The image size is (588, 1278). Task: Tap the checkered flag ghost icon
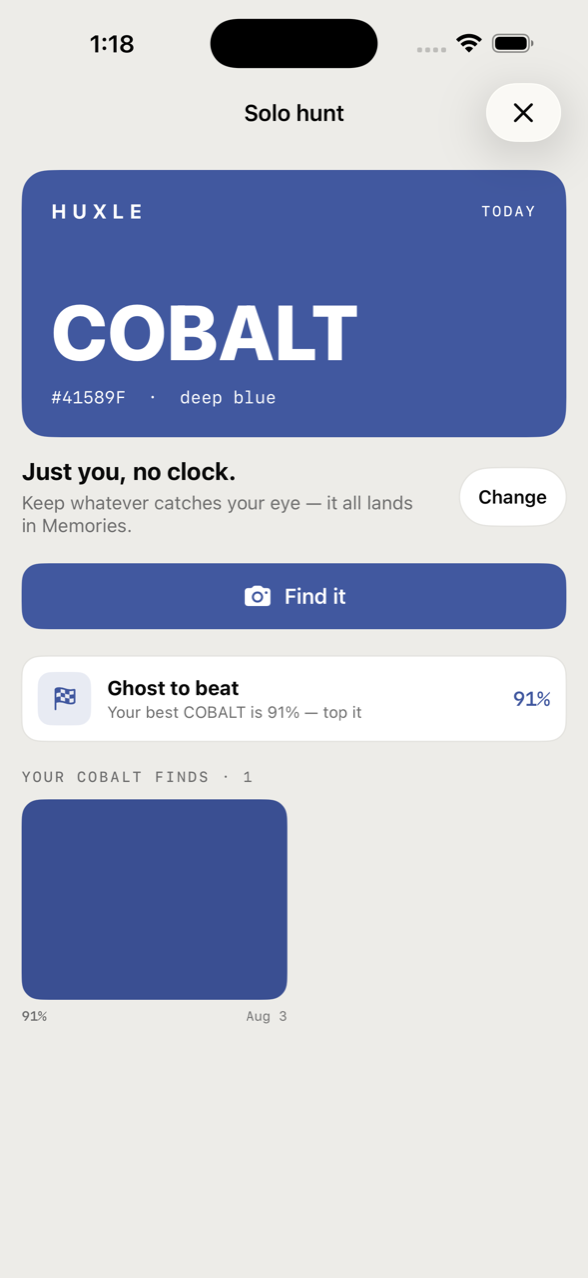65,698
